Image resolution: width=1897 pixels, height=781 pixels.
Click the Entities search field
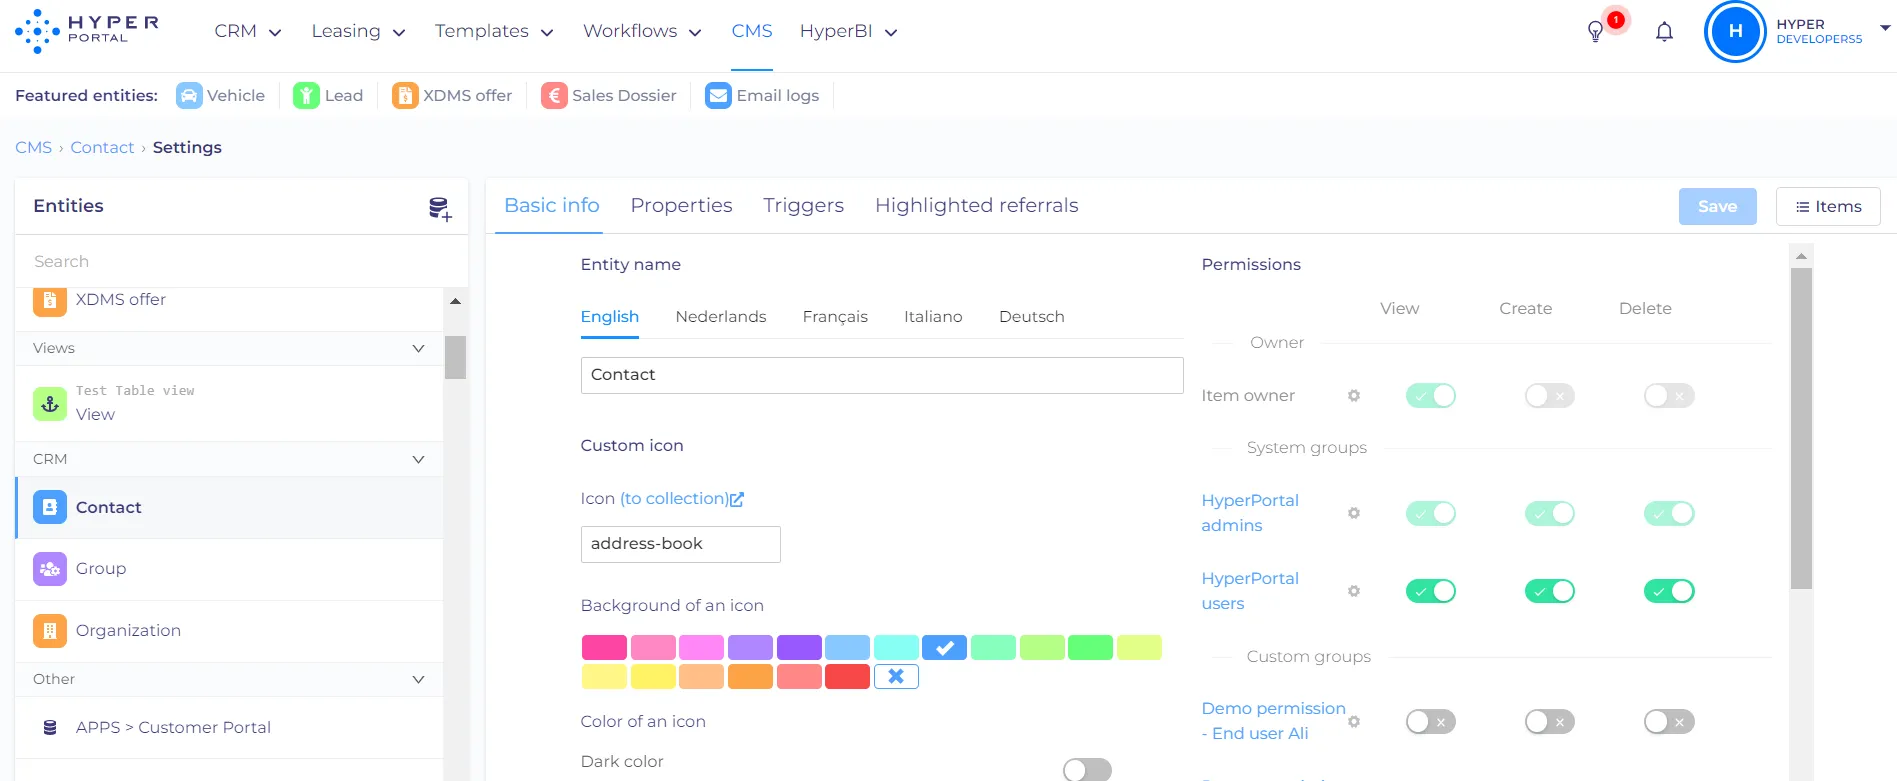(242, 261)
